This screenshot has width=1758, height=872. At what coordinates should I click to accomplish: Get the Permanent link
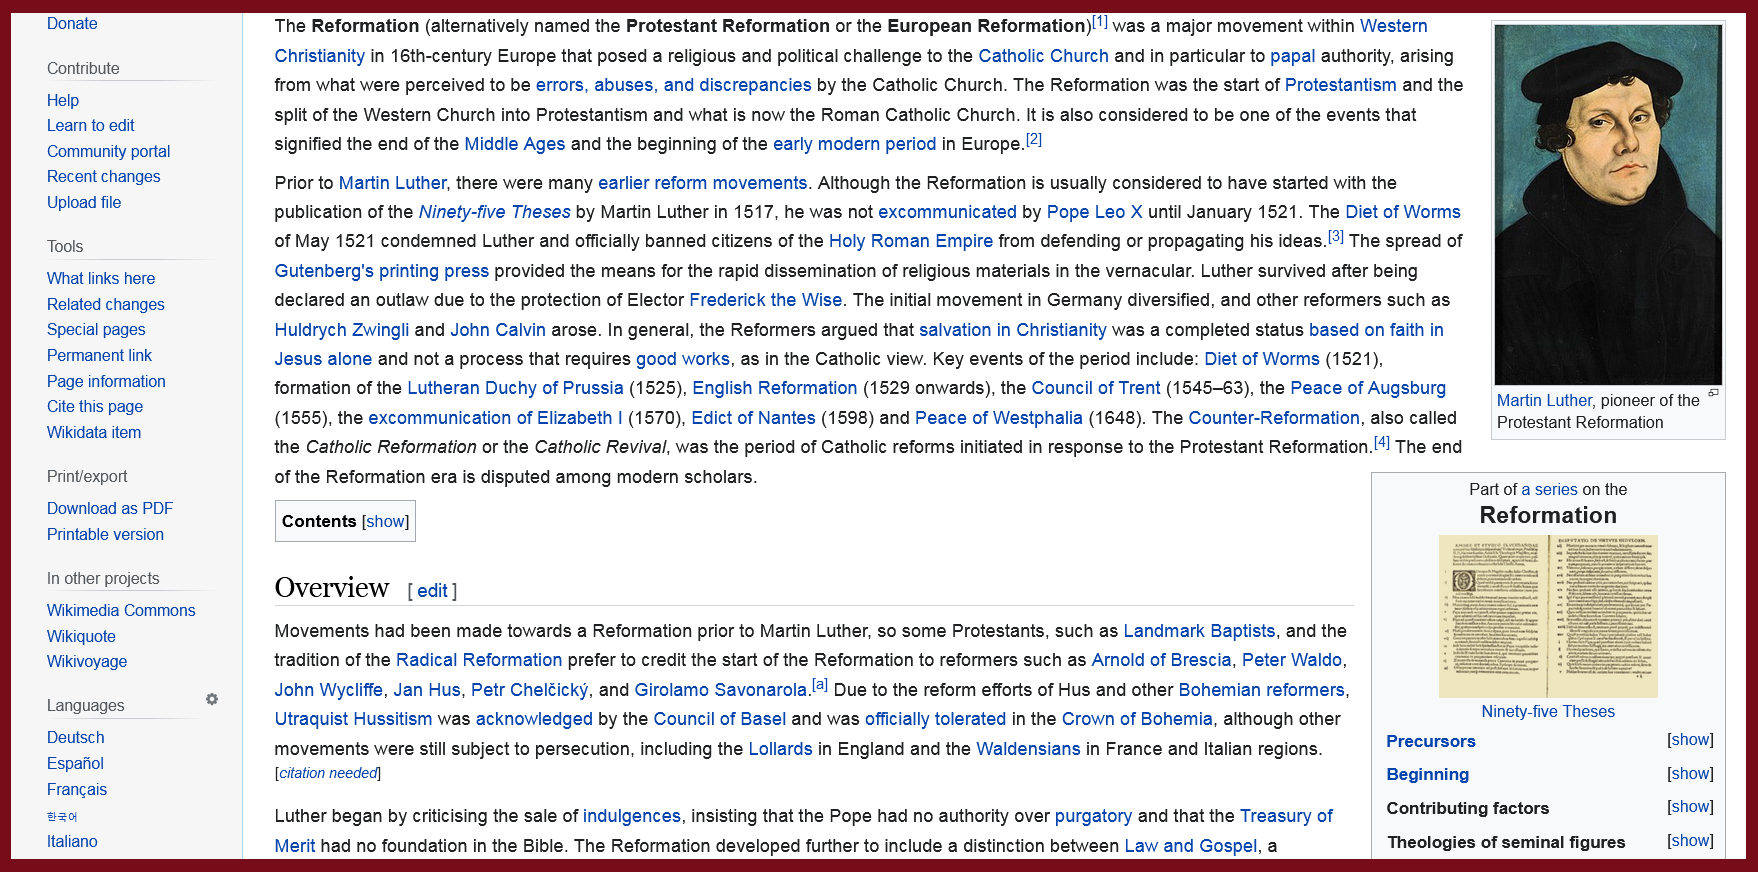tap(100, 356)
